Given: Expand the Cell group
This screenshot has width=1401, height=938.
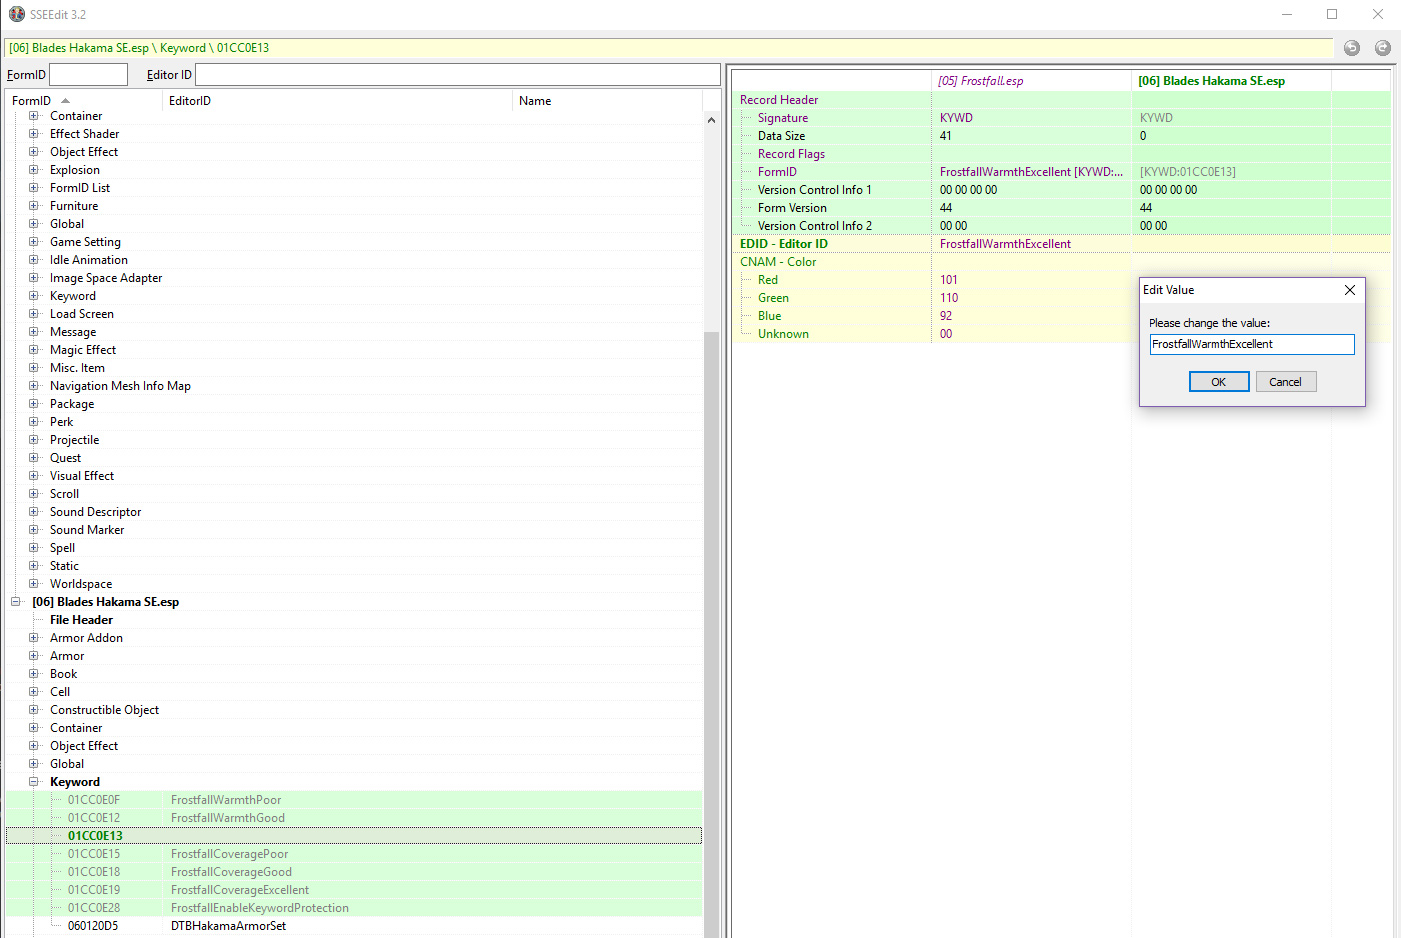Looking at the screenshot, I should point(33,692).
